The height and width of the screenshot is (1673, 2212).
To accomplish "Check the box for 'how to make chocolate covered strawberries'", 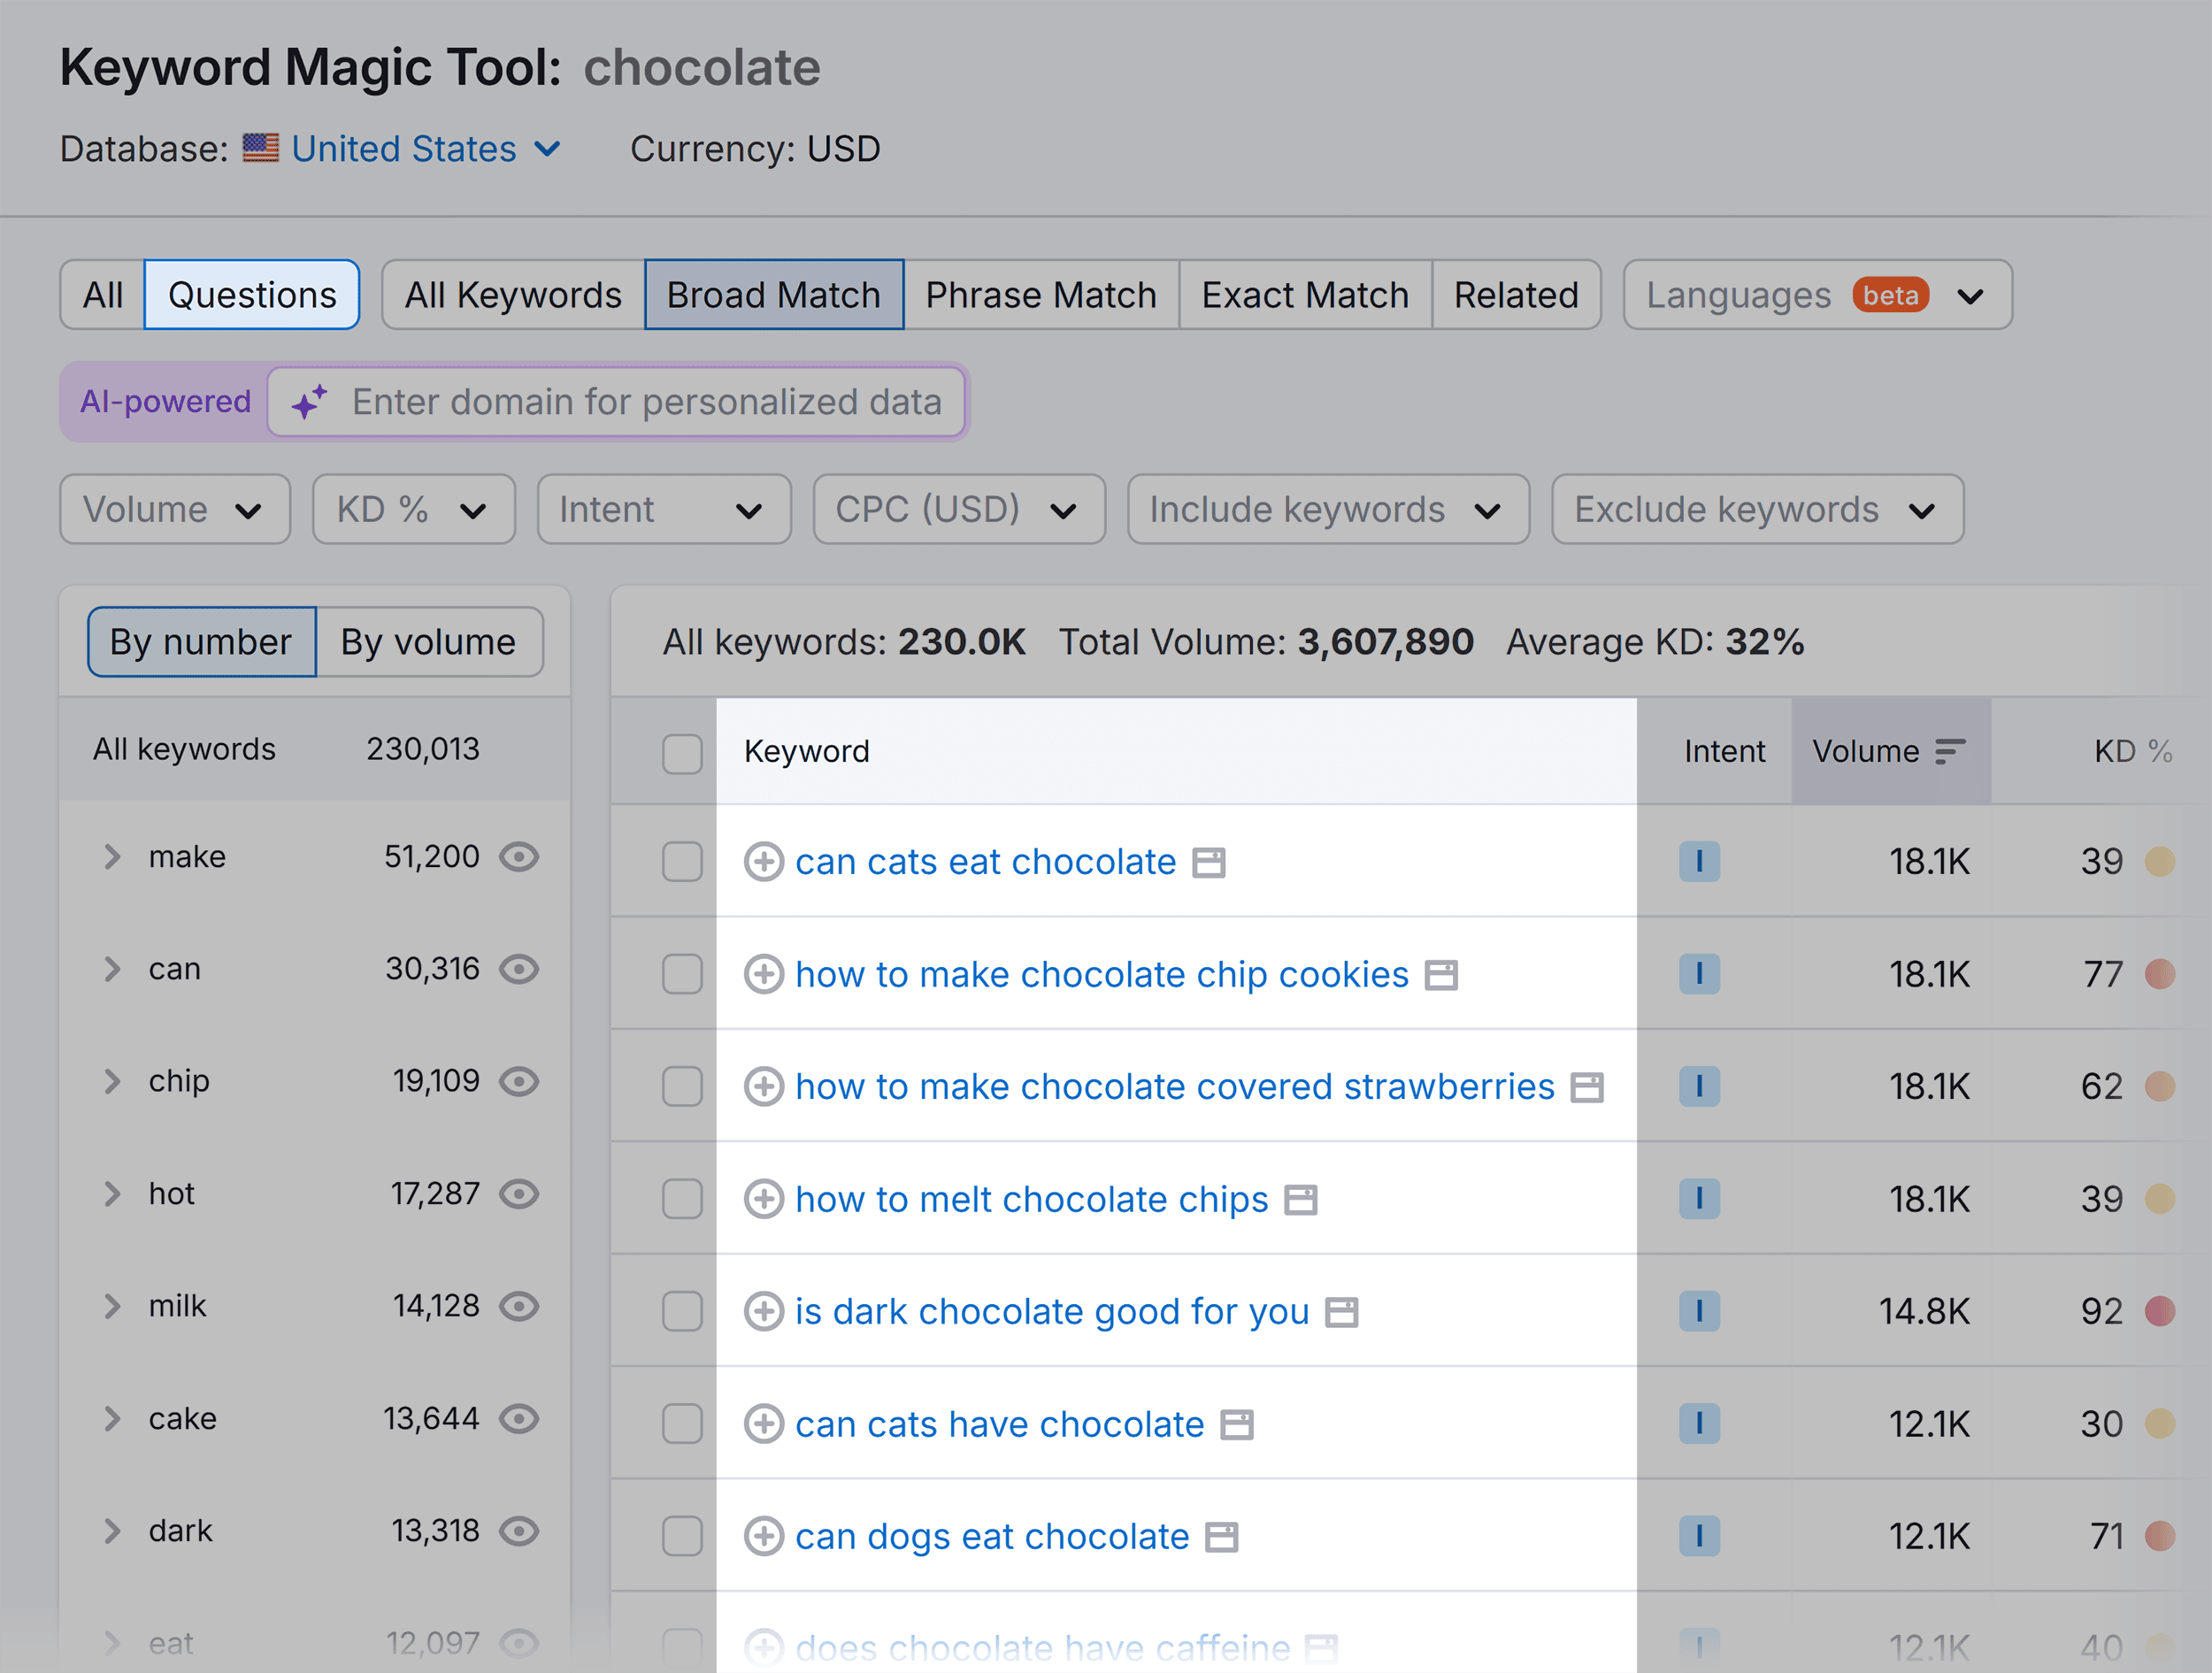I will [682, 1086].
